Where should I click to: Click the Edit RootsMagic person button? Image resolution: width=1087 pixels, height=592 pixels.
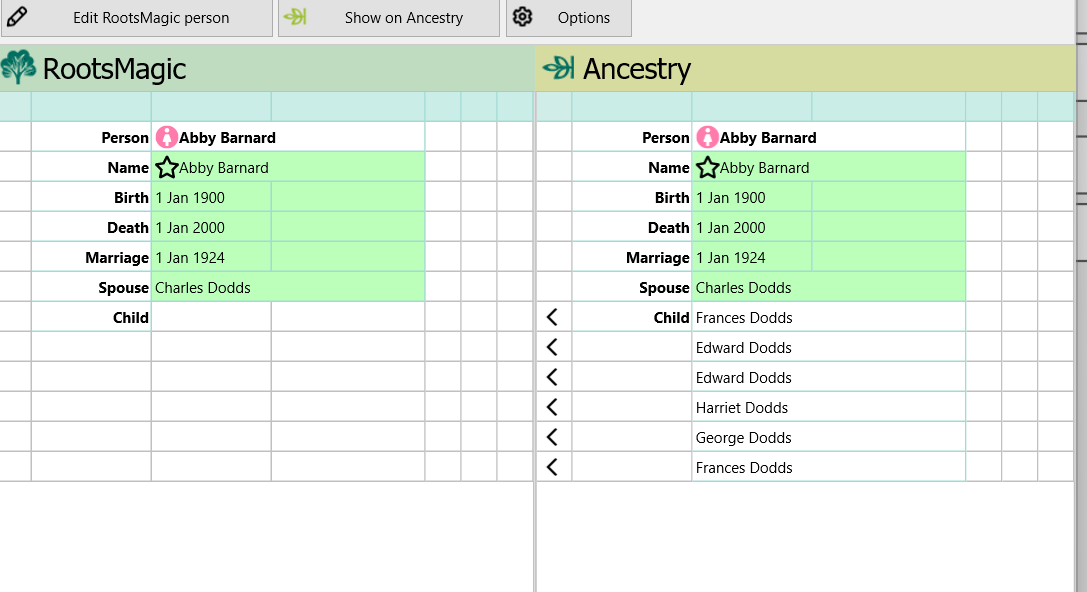[137, 18]
